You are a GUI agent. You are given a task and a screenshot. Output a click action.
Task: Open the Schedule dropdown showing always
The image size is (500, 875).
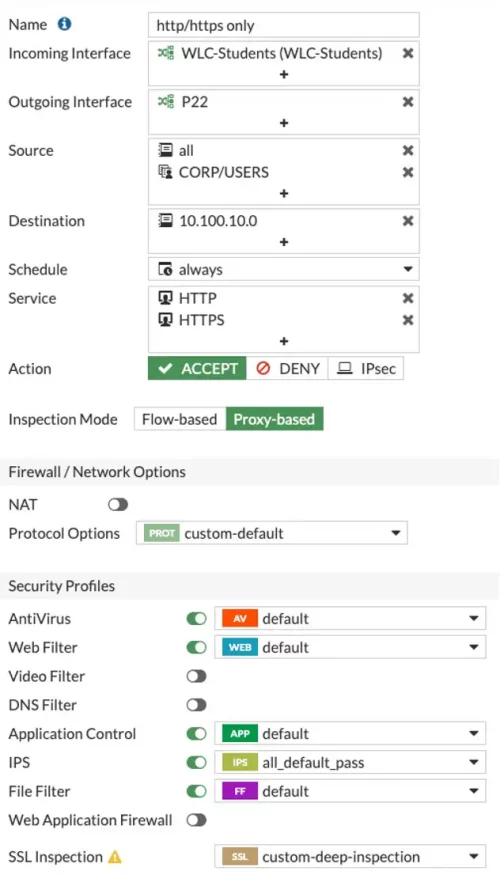283,270
